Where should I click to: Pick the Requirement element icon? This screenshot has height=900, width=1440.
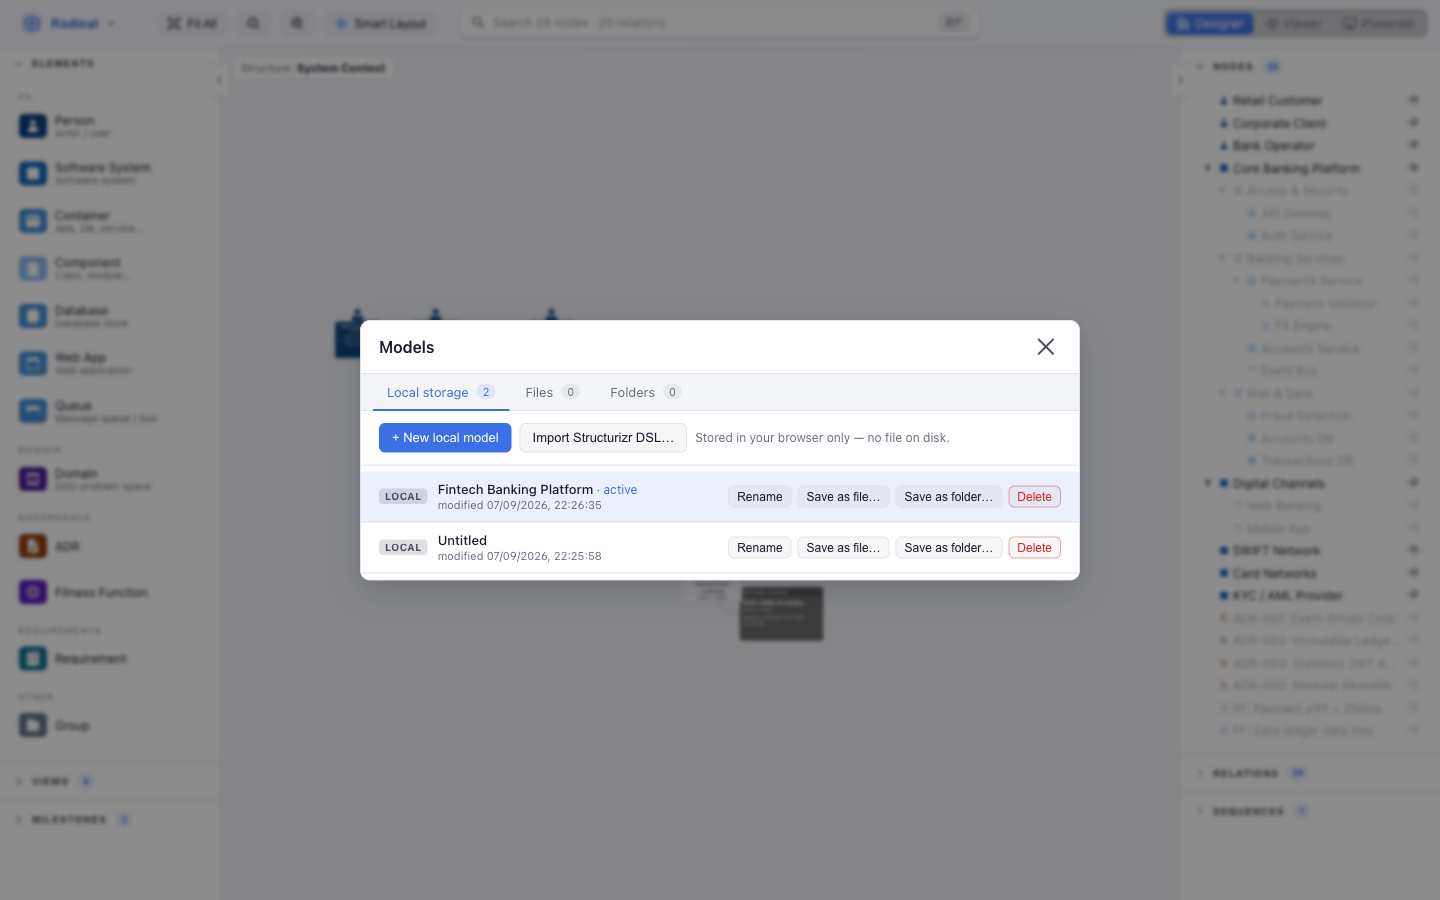pos(33,658)
